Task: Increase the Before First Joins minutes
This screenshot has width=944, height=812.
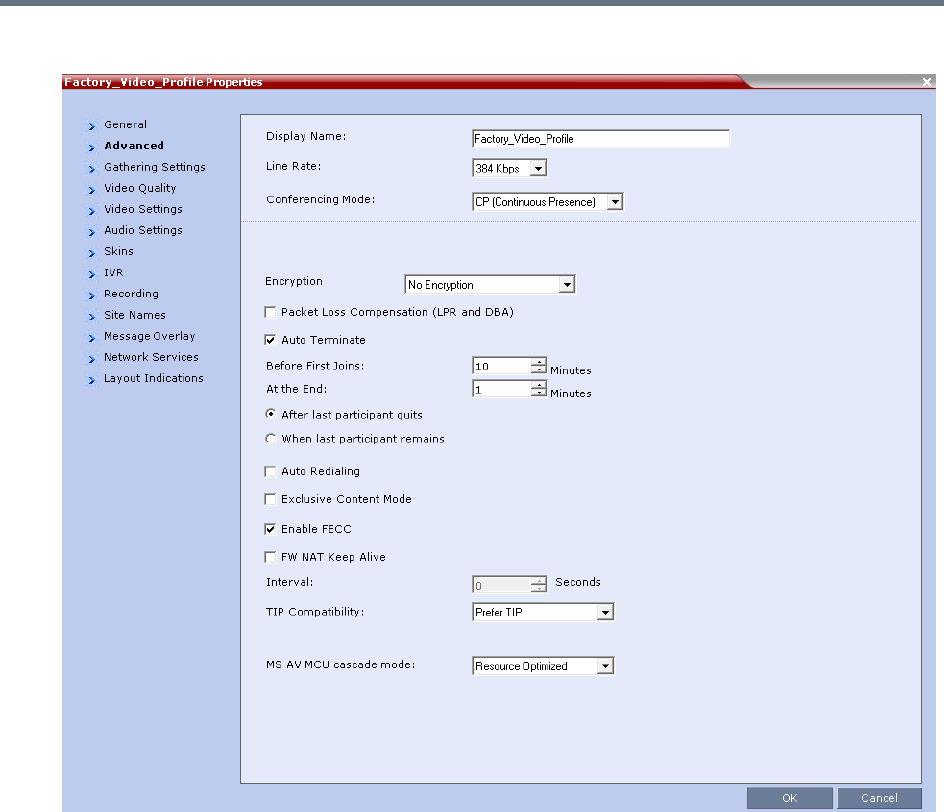Action: pos(539,362)
